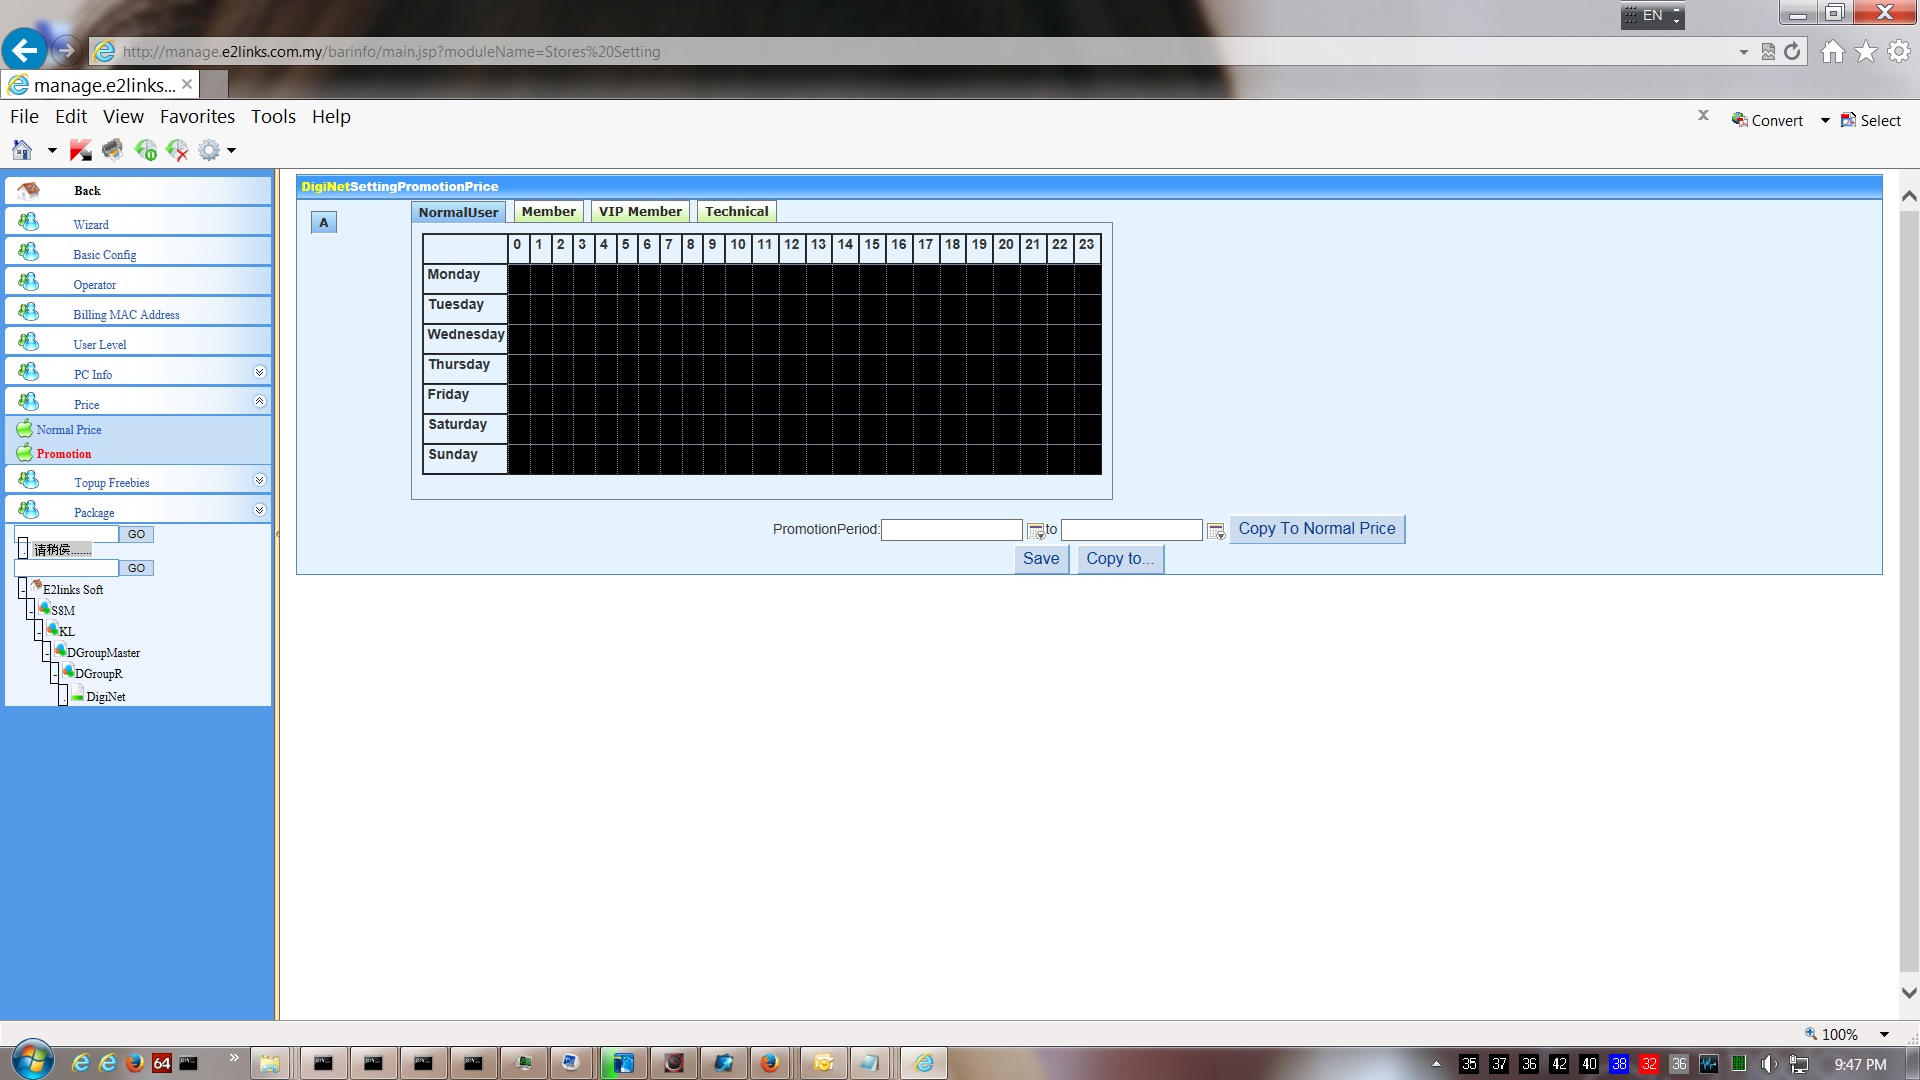This screenshot has width=1920, height=1080.
Task: Collapse the E2links Soft tree node
Action: 22,589
